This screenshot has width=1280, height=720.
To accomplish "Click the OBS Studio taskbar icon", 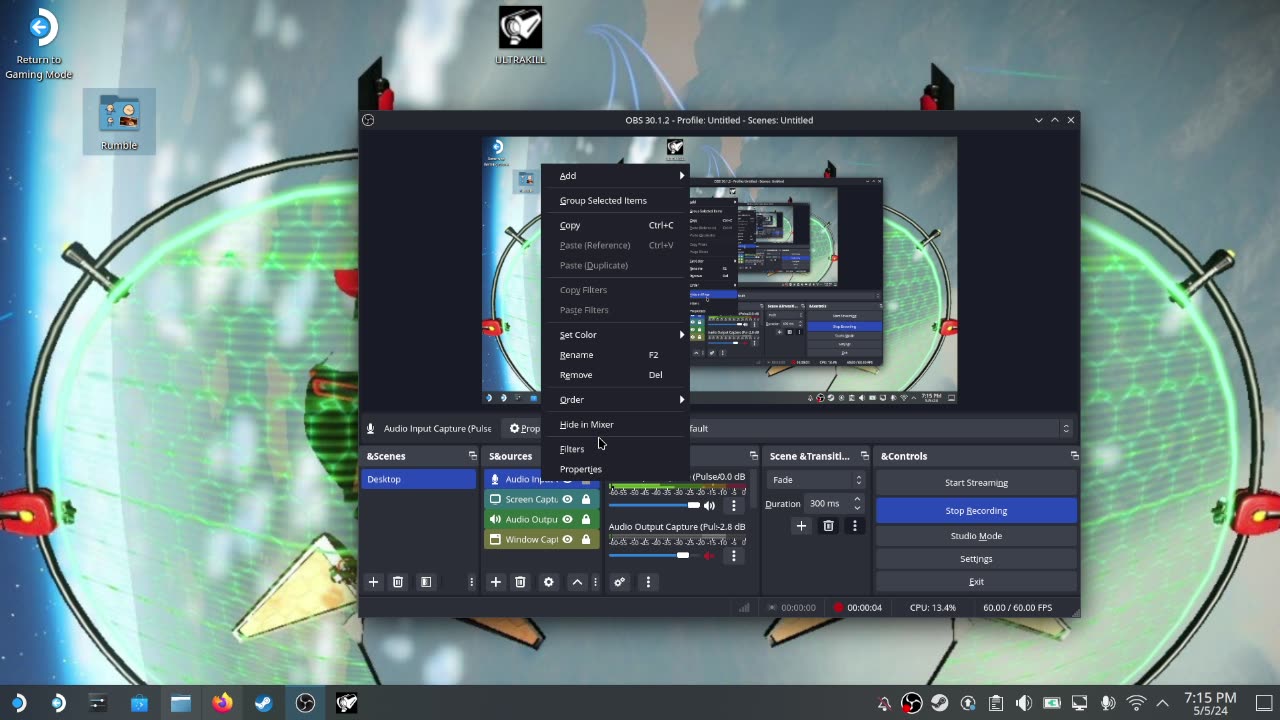I will (x=305, y=703).
